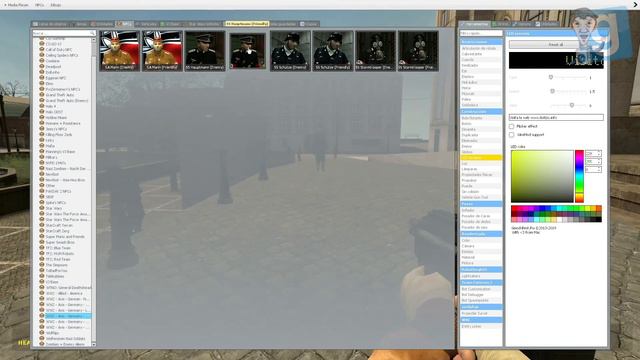Switch to the NPCs spawn tab
Image resolution: width=640 pixels, height=360 pixels.
point(124,24)
